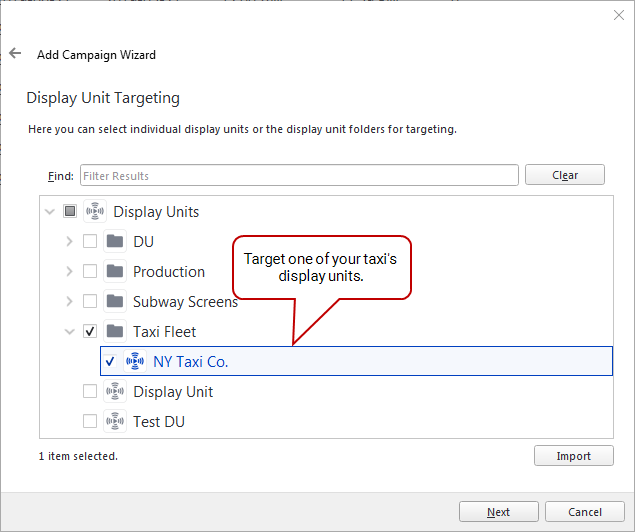Screen dimensions: 635x532
Task: Click the Next button
Action: click(499, 512)
